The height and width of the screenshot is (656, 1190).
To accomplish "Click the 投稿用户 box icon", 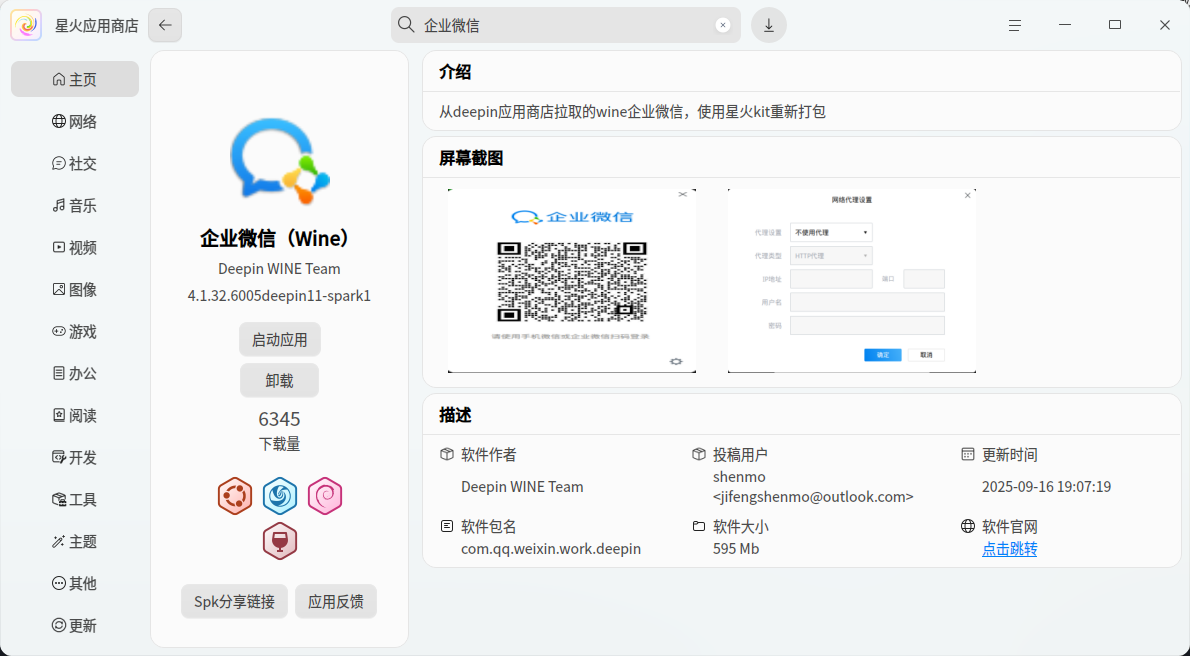I will point(699,454).
